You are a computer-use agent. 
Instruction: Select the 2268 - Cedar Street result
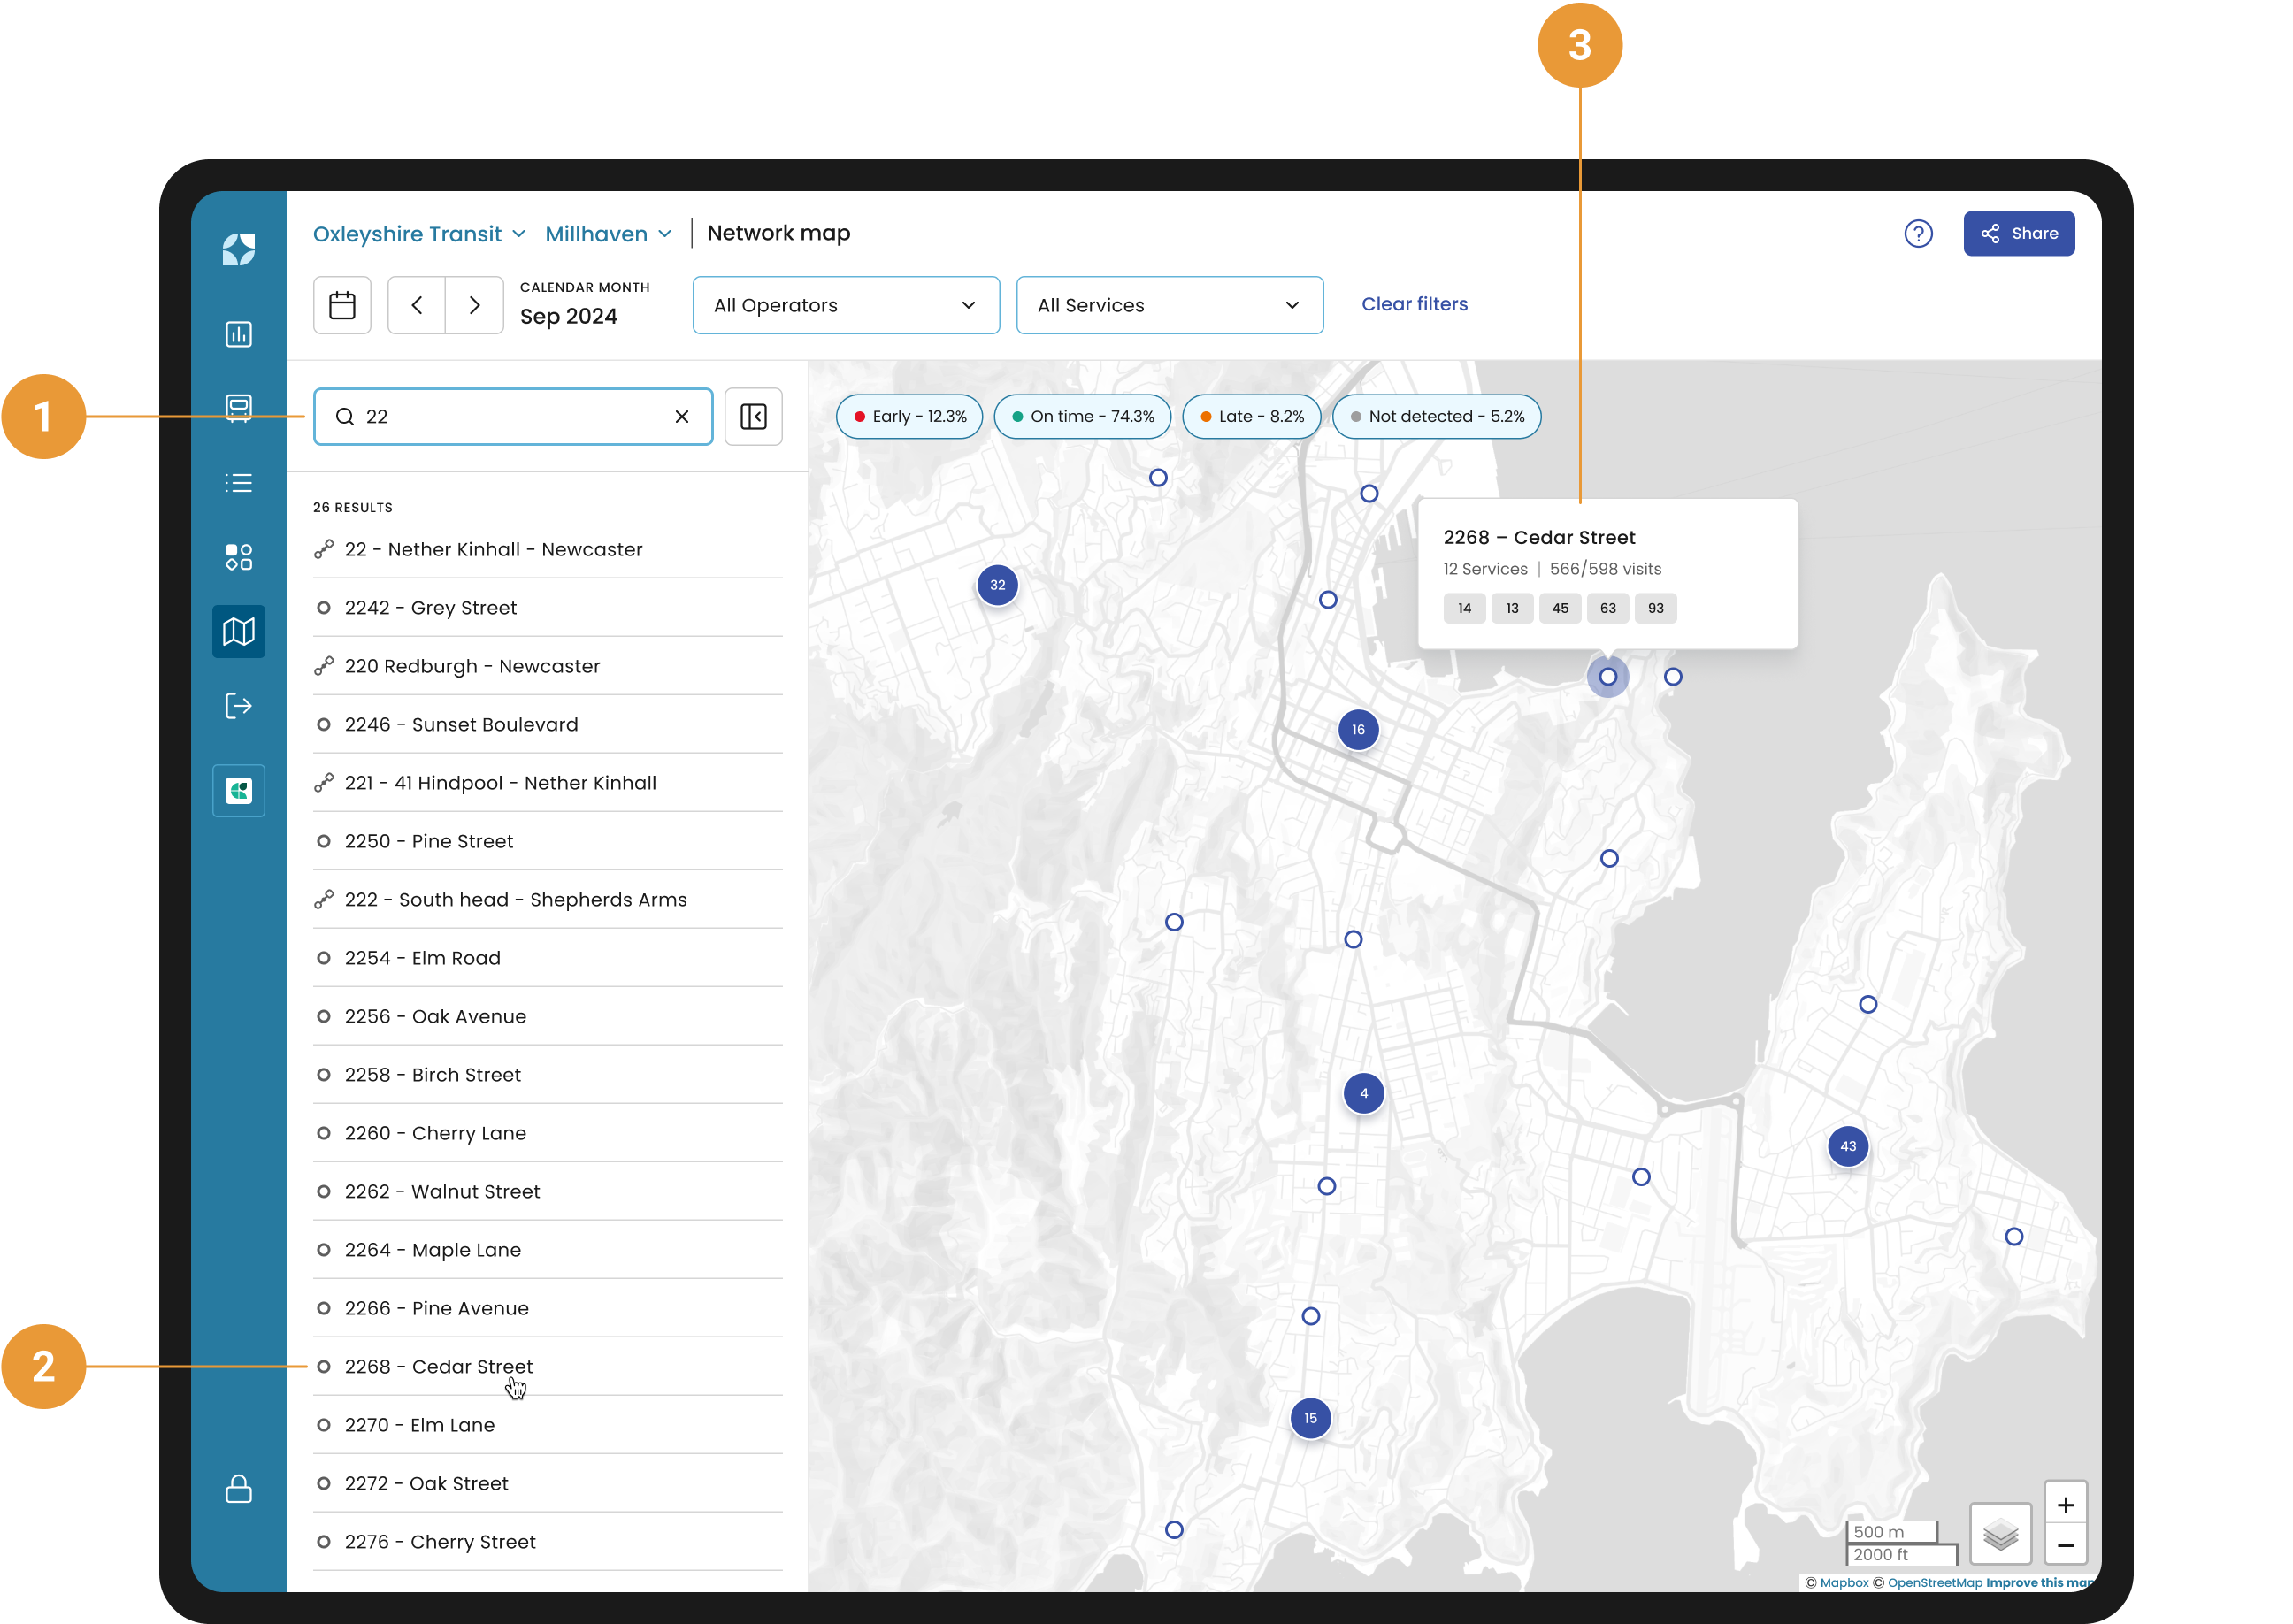[x=438, y=1366]
